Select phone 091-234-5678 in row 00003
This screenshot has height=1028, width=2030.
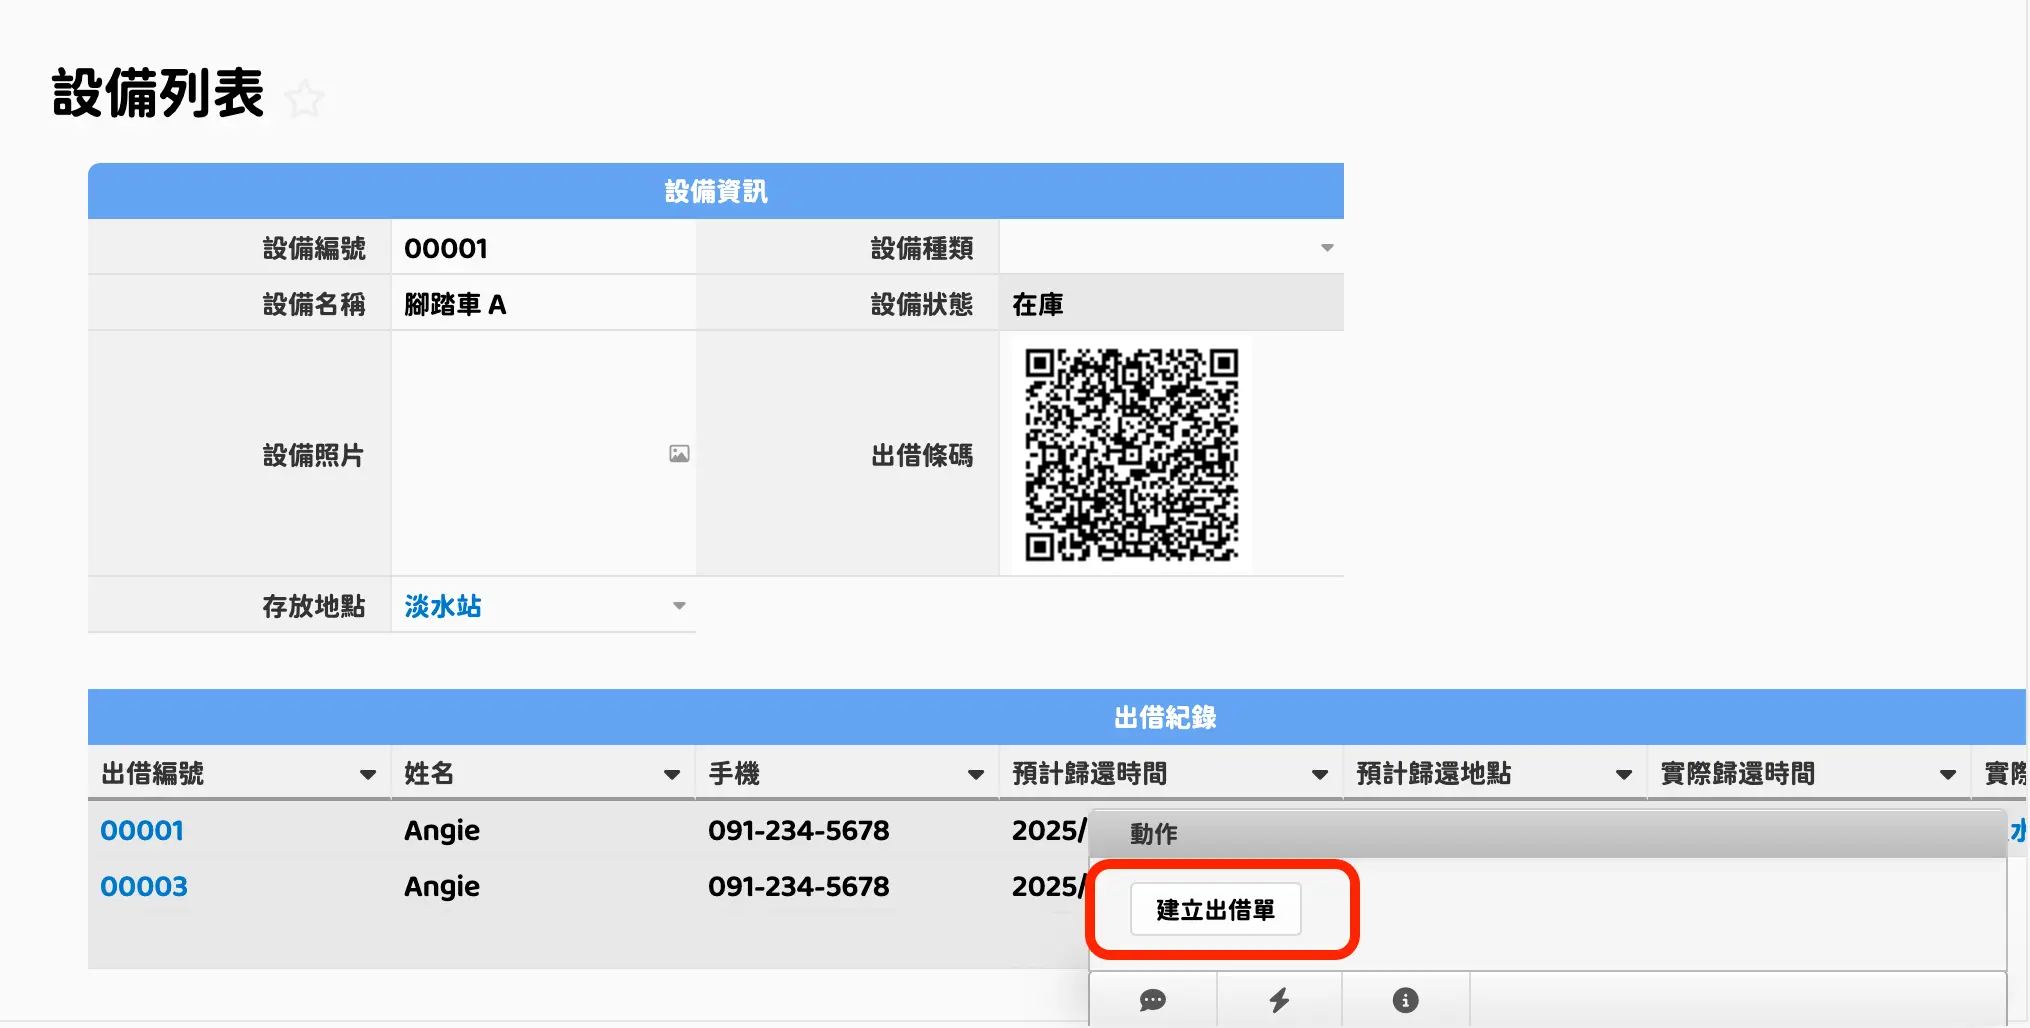tap(799, 886)
